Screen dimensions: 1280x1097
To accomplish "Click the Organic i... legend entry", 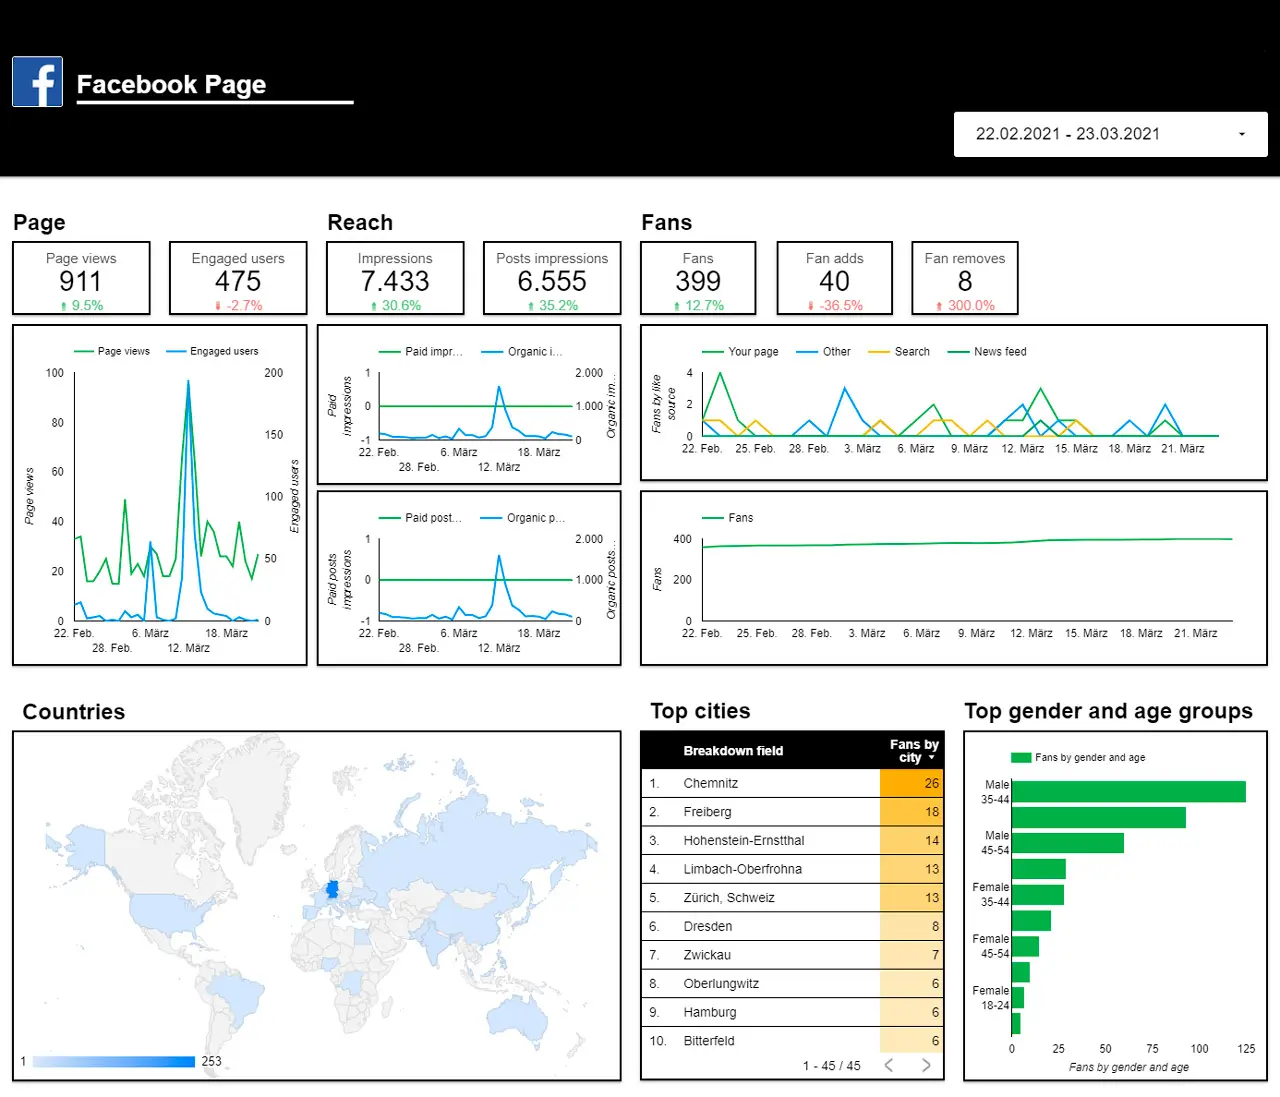I will click(x=522, y=351).
